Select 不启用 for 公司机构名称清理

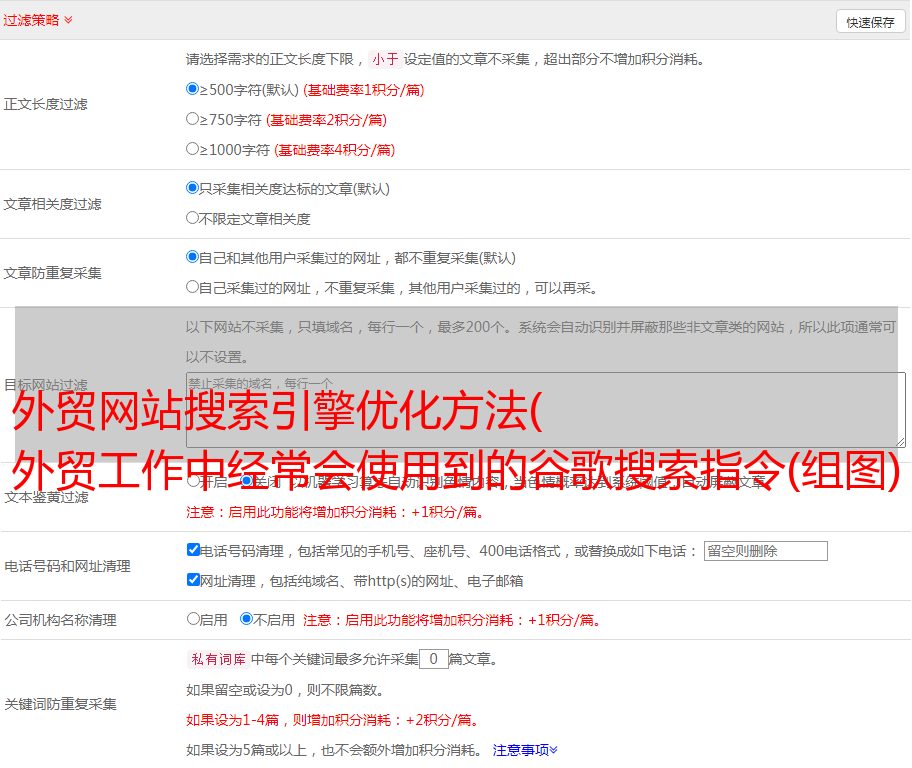click(246, 619)
